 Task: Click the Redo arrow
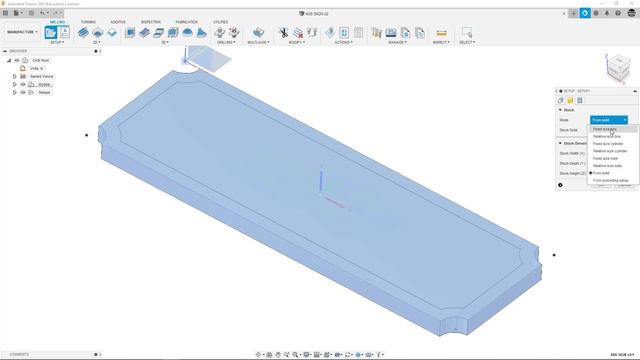[56, 13]
